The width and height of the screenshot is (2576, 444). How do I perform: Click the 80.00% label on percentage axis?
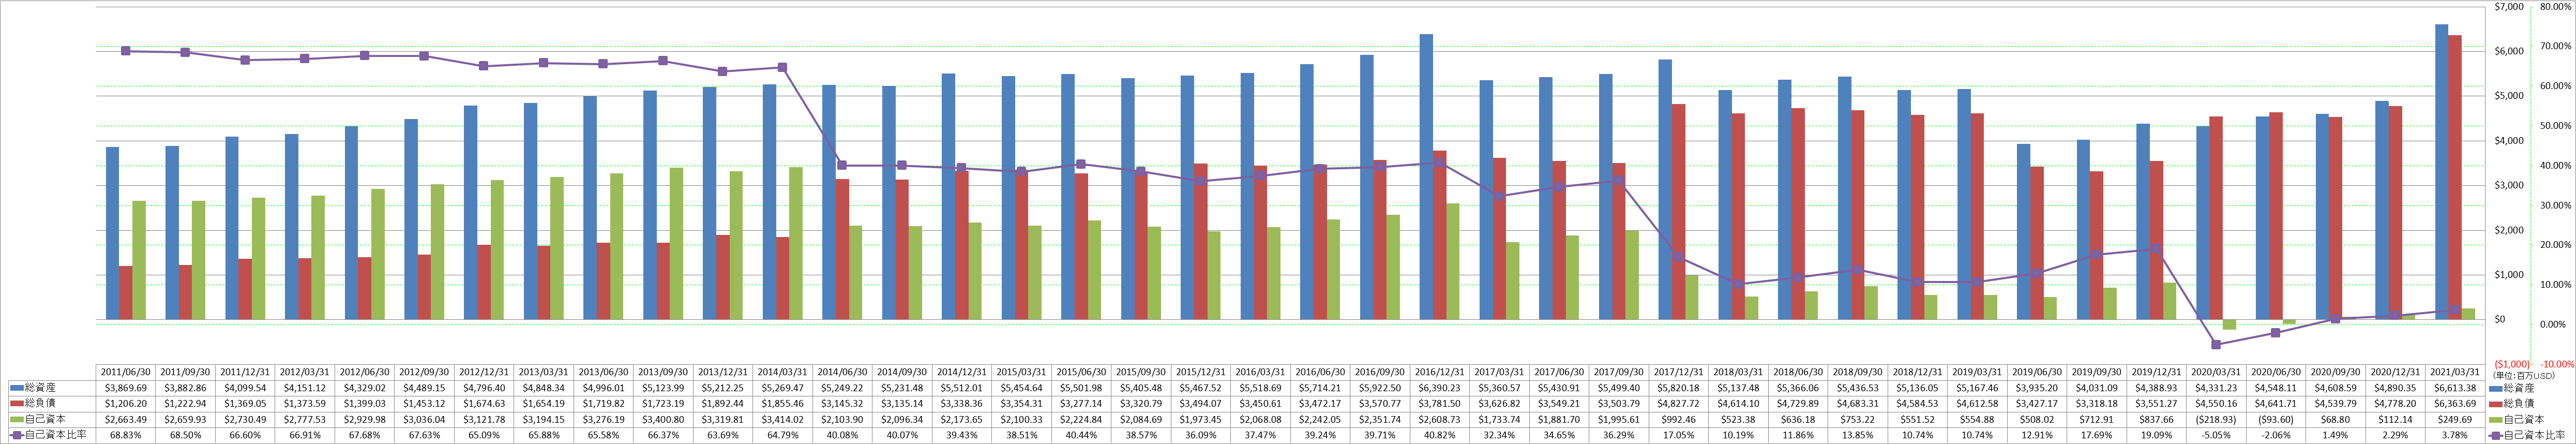[x=2556, y=7]
